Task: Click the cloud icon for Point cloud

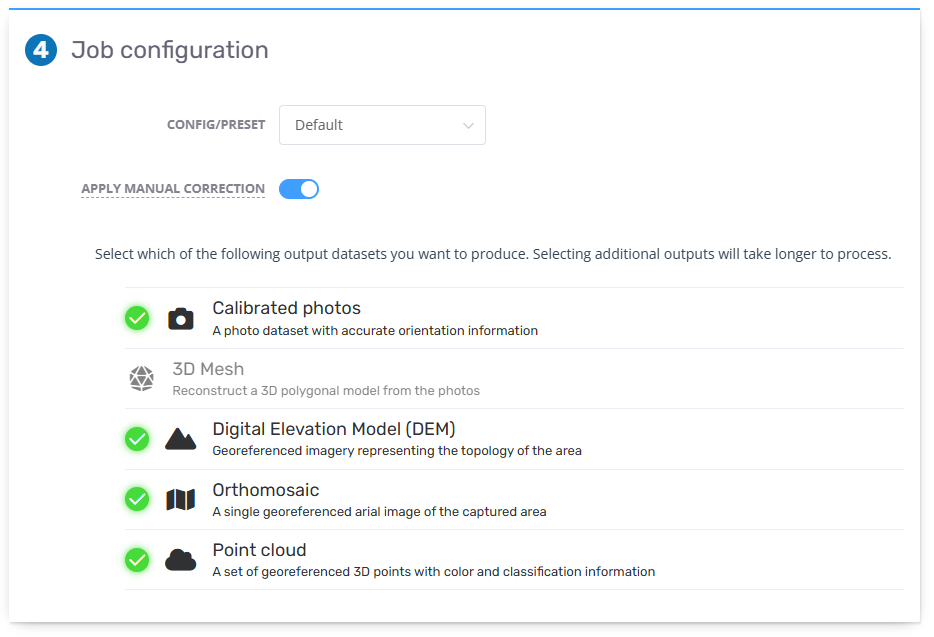Action: point(180,560)
